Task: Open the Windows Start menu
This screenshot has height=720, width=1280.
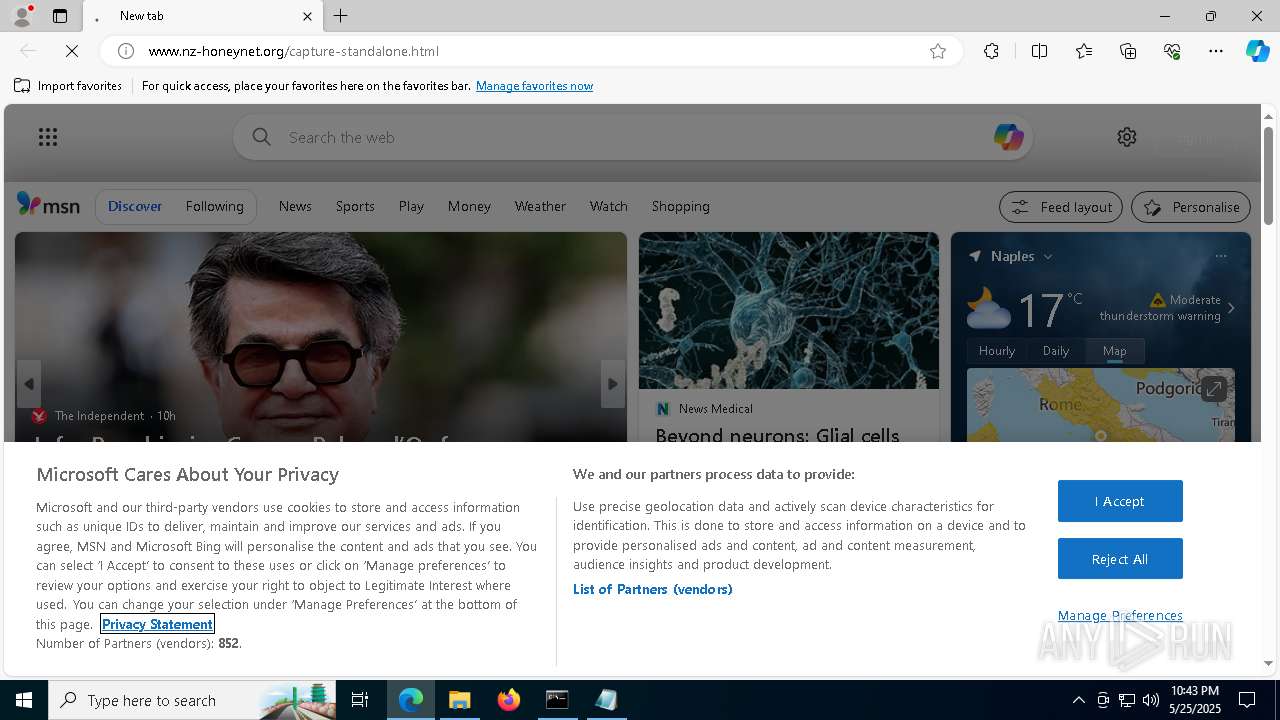Action: tap(24, 700)
